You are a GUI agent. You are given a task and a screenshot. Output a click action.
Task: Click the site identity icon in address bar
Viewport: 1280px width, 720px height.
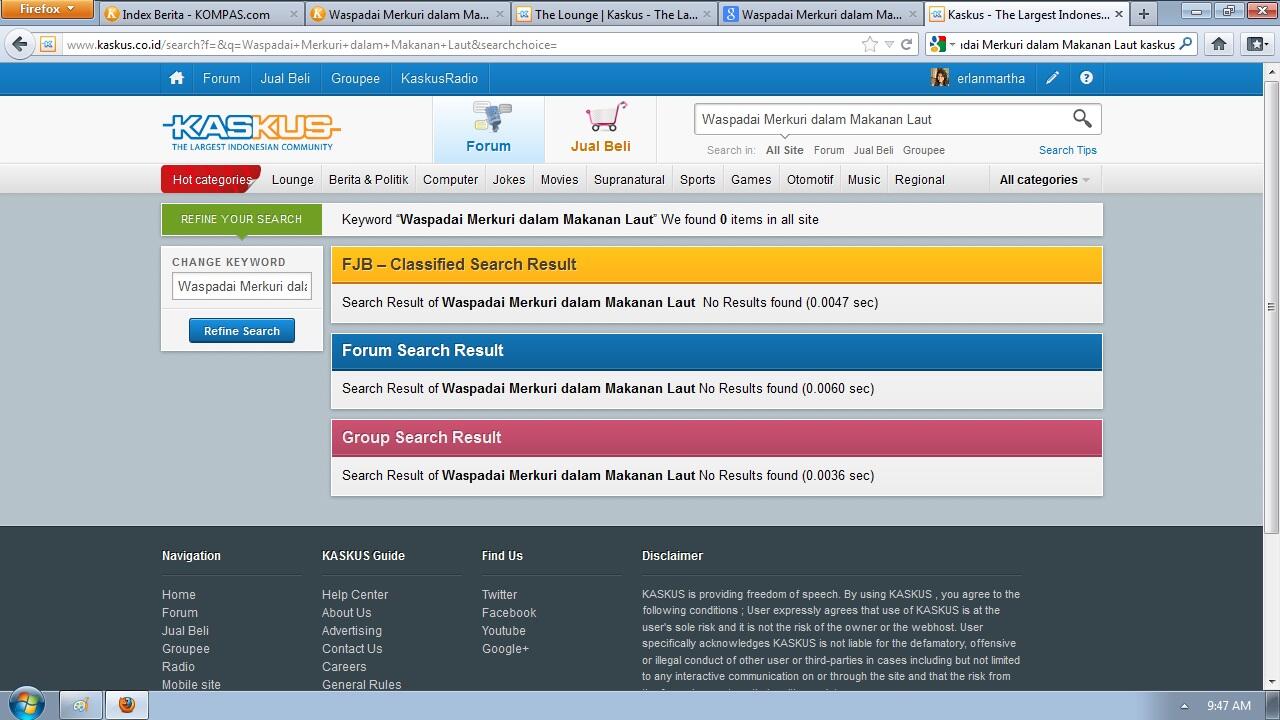(x=47, y=44)
